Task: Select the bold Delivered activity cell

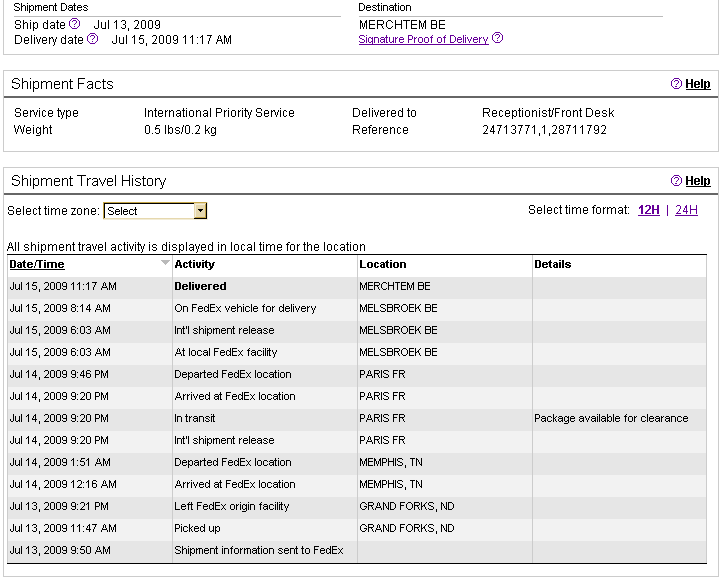Action: point(200,286)
